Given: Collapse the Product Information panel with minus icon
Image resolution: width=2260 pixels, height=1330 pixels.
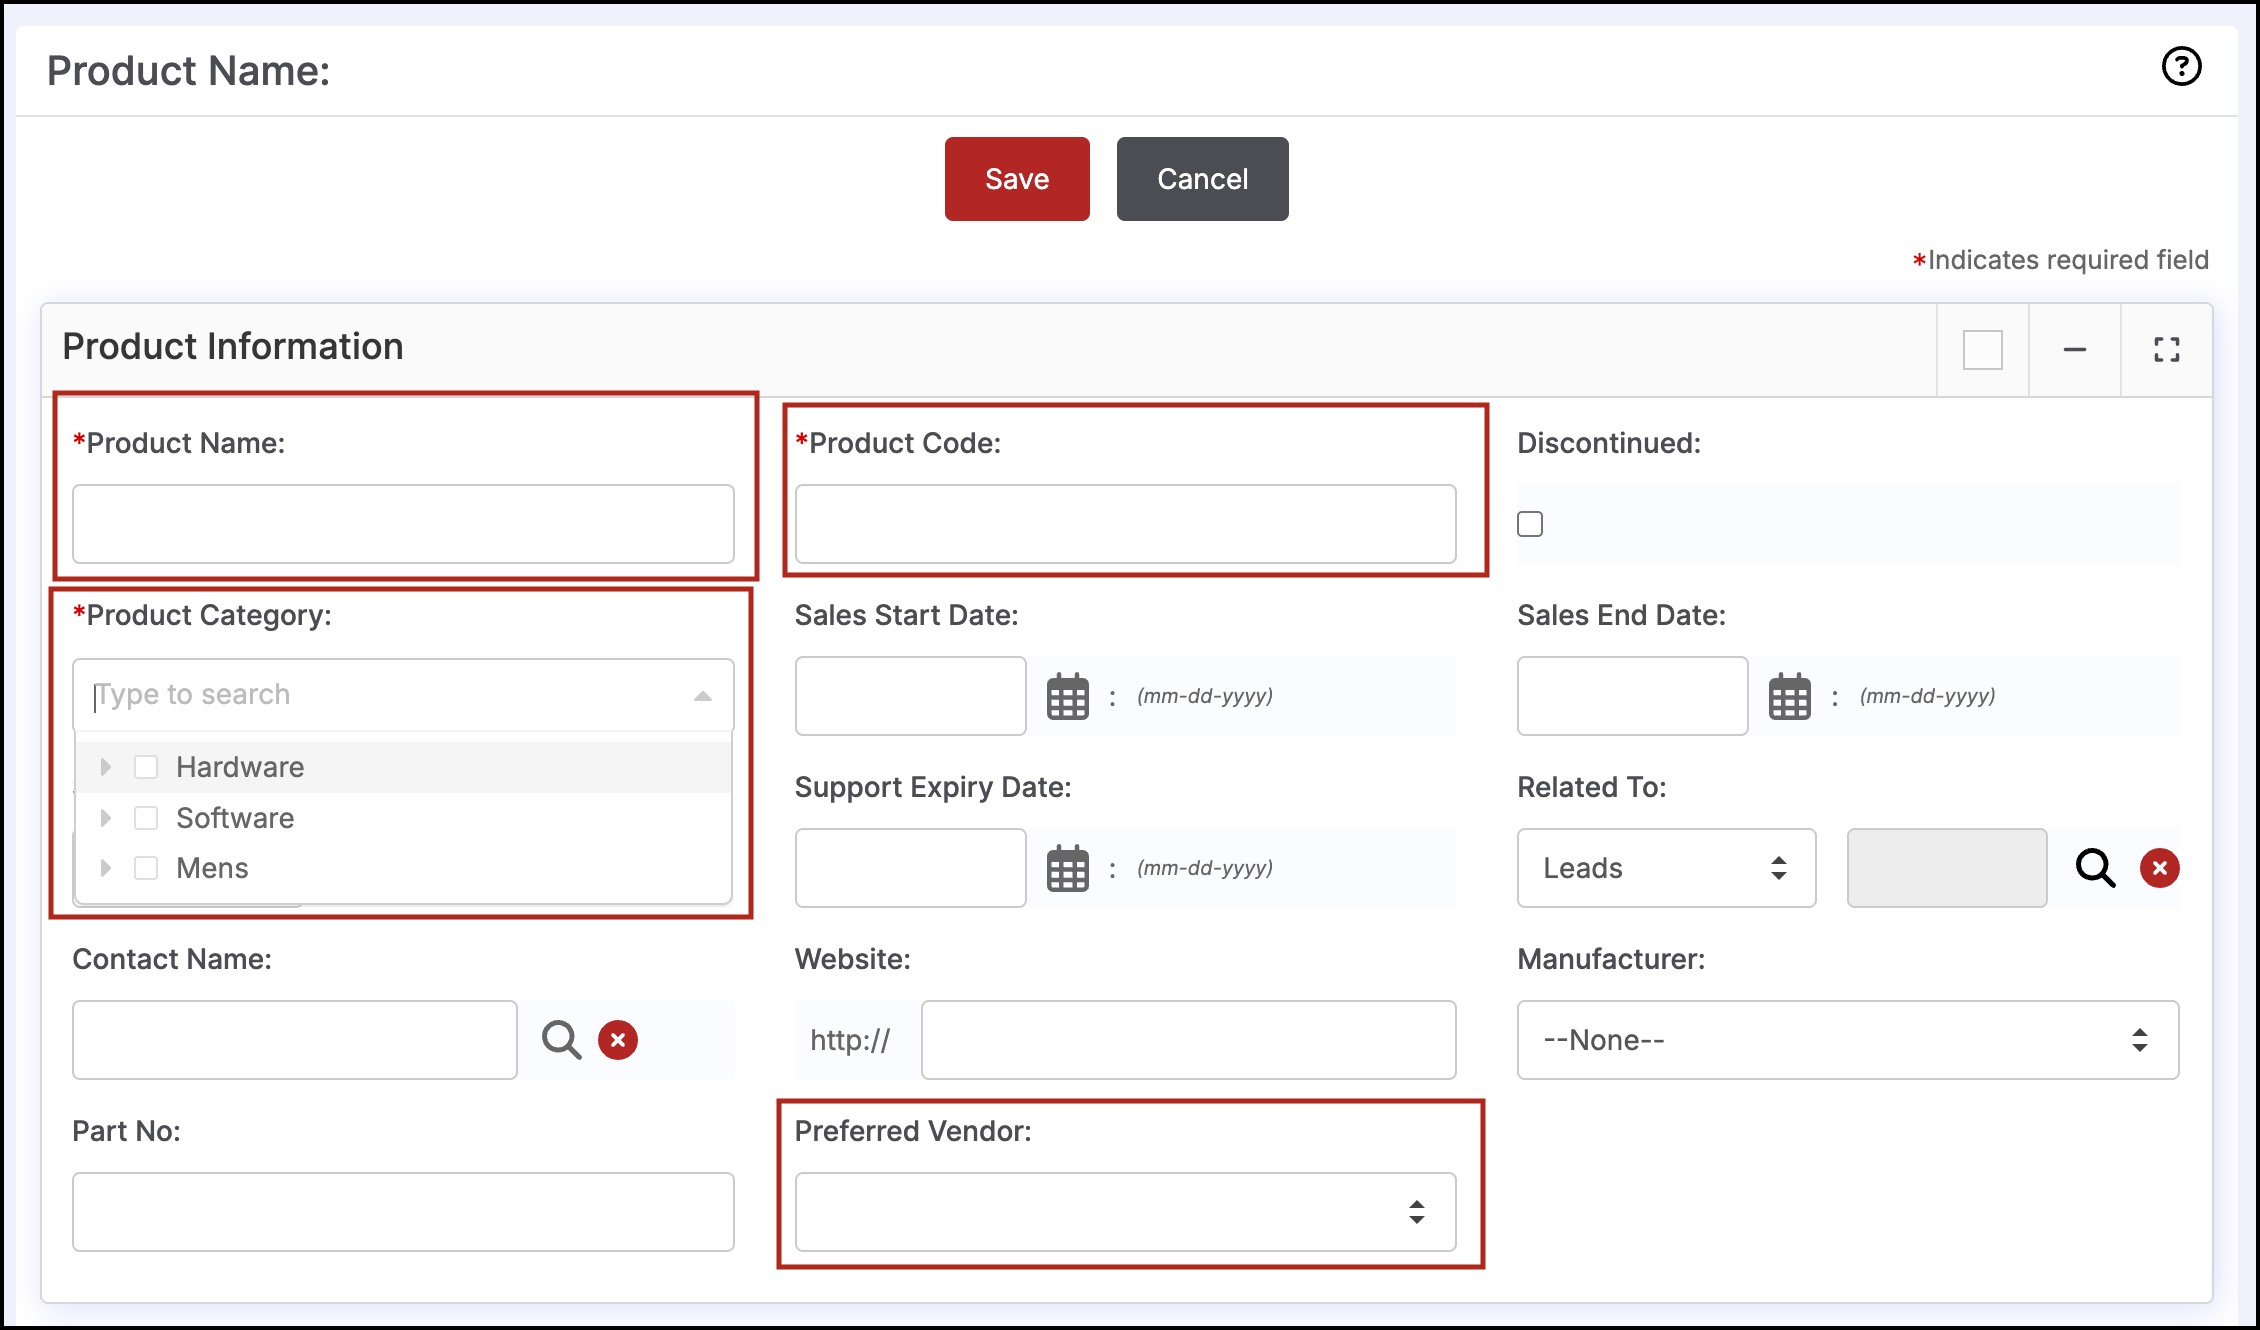Looking at the screenshot, I should tap(2075, 350).
